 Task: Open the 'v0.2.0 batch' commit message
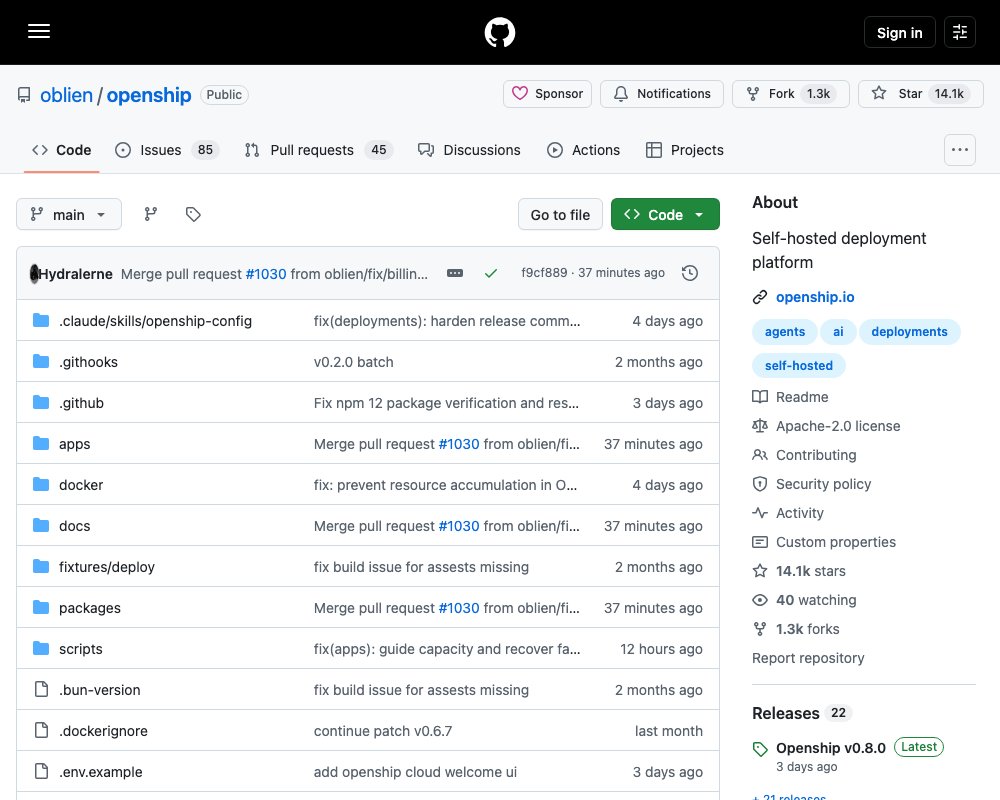click(x=353, y=362)
